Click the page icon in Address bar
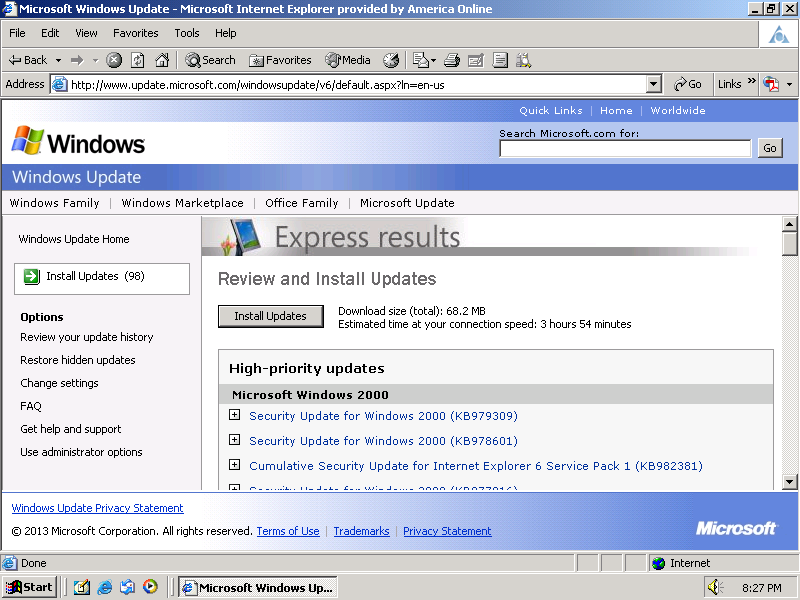800x600 pixels. click(60, 84)
